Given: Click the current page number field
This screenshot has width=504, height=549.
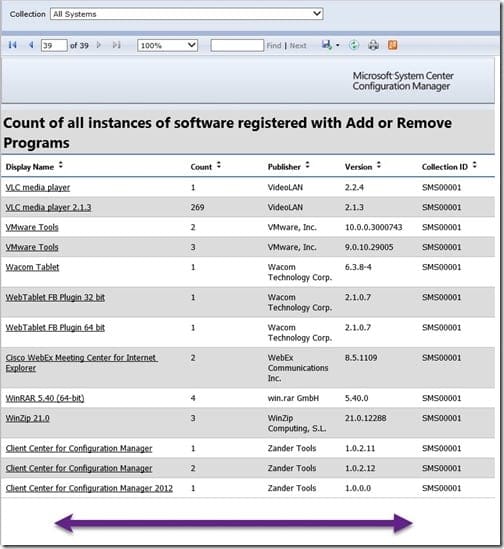Looking at the screenshot, I should [54, 46].
